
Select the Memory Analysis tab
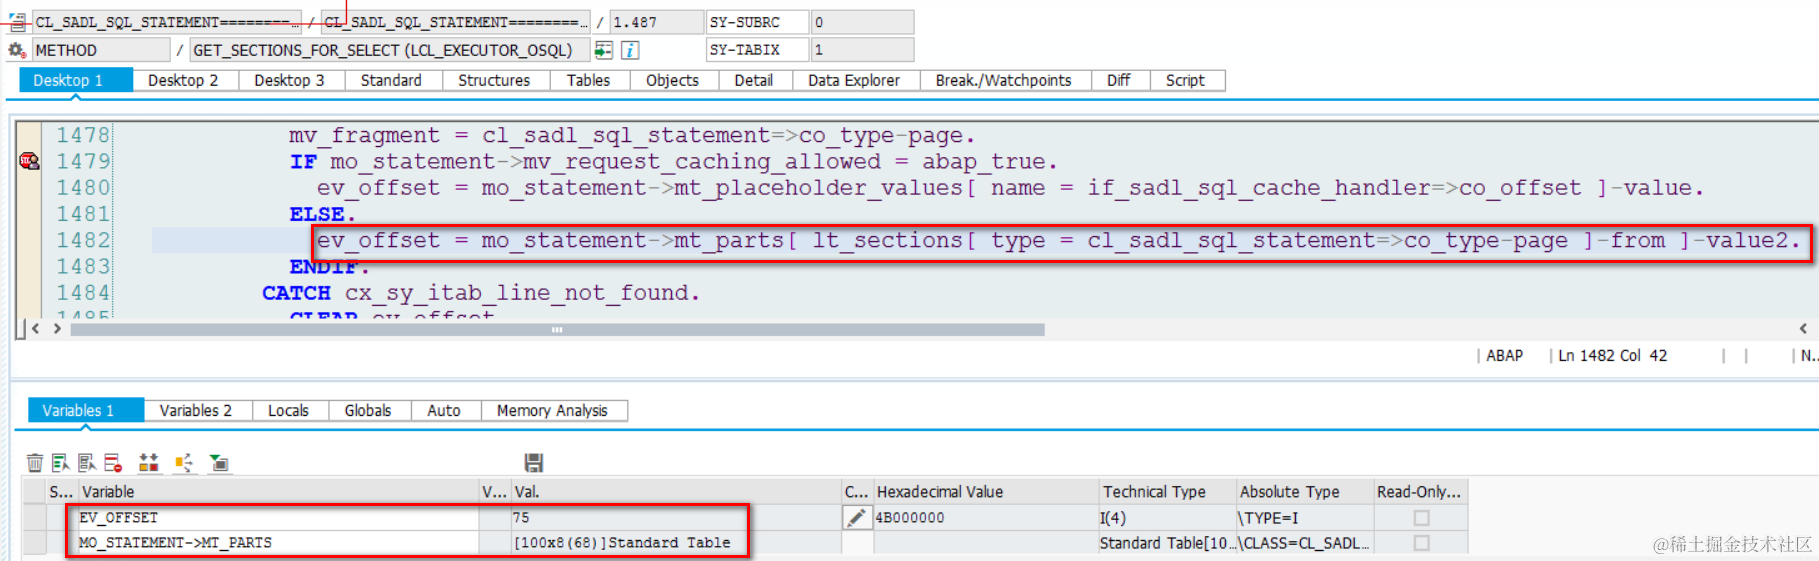(552, 410)
